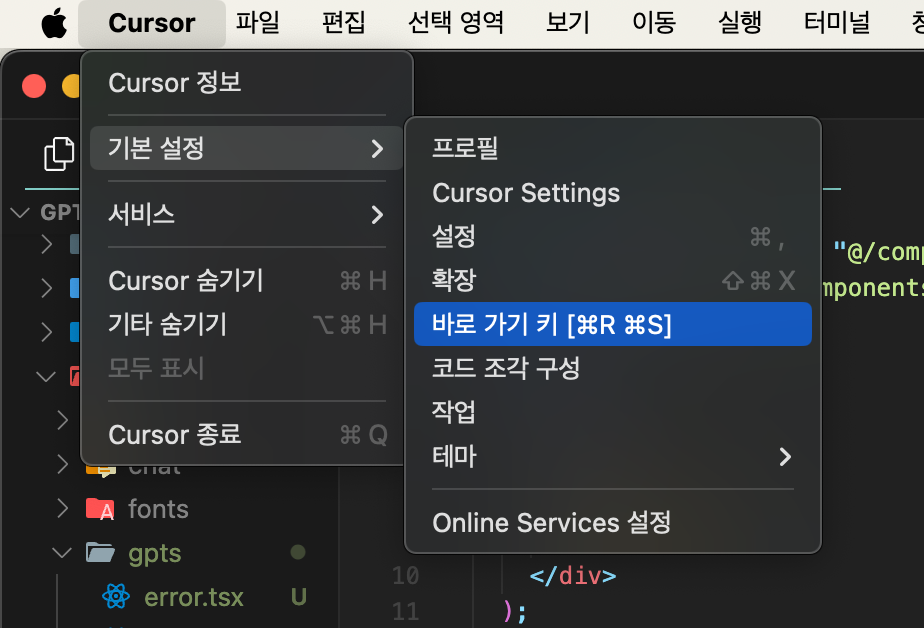This screenshot has height=628, width=924.
Task: Open the Explorer files icon
Action: click(x=59, y=154)
